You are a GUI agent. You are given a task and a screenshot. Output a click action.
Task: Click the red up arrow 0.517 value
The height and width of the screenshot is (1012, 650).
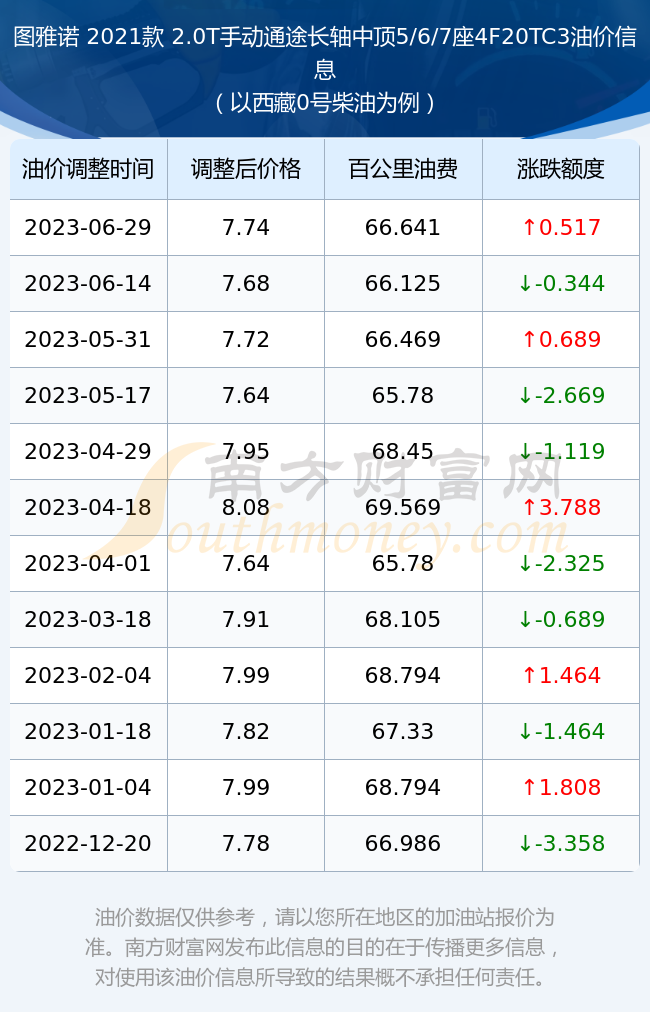click(561, 227)
